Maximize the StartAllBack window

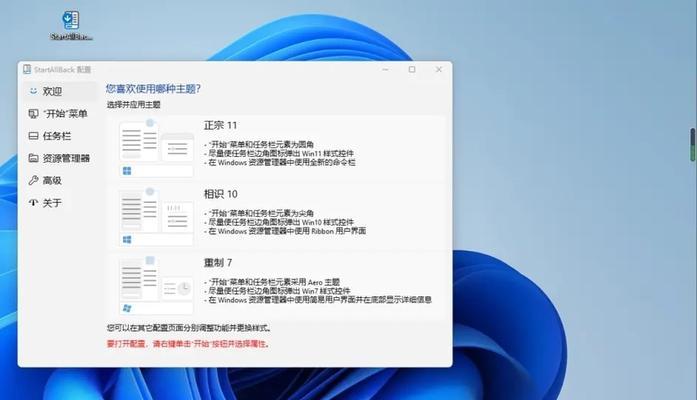click(x=412, y=69)
